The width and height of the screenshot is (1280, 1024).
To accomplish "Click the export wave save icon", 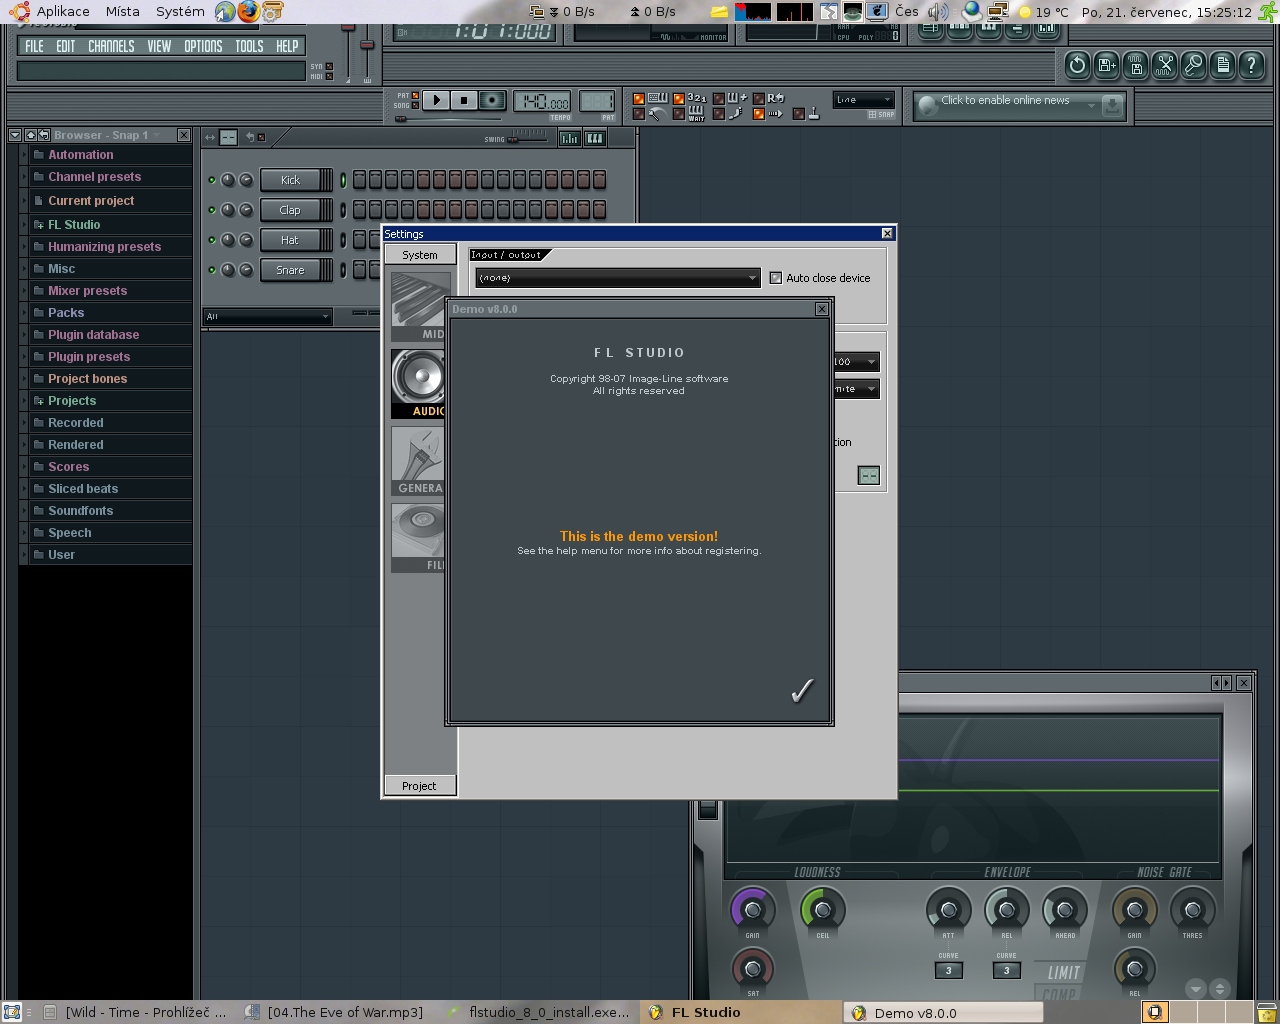I will [x=1136, y=66].
